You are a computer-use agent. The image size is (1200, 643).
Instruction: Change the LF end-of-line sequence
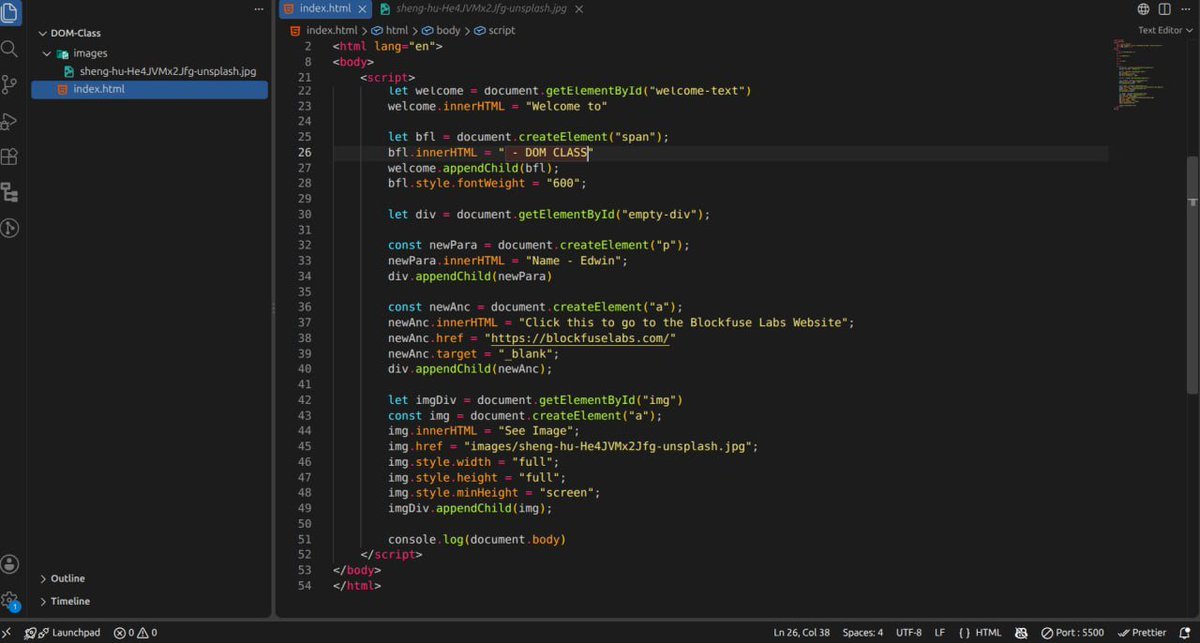[939, 633]
